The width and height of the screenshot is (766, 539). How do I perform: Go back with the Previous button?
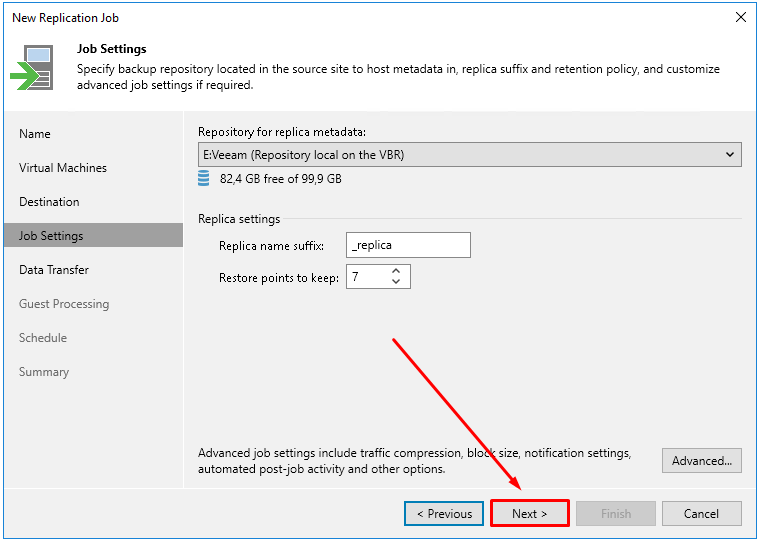(x=444, y=514)
